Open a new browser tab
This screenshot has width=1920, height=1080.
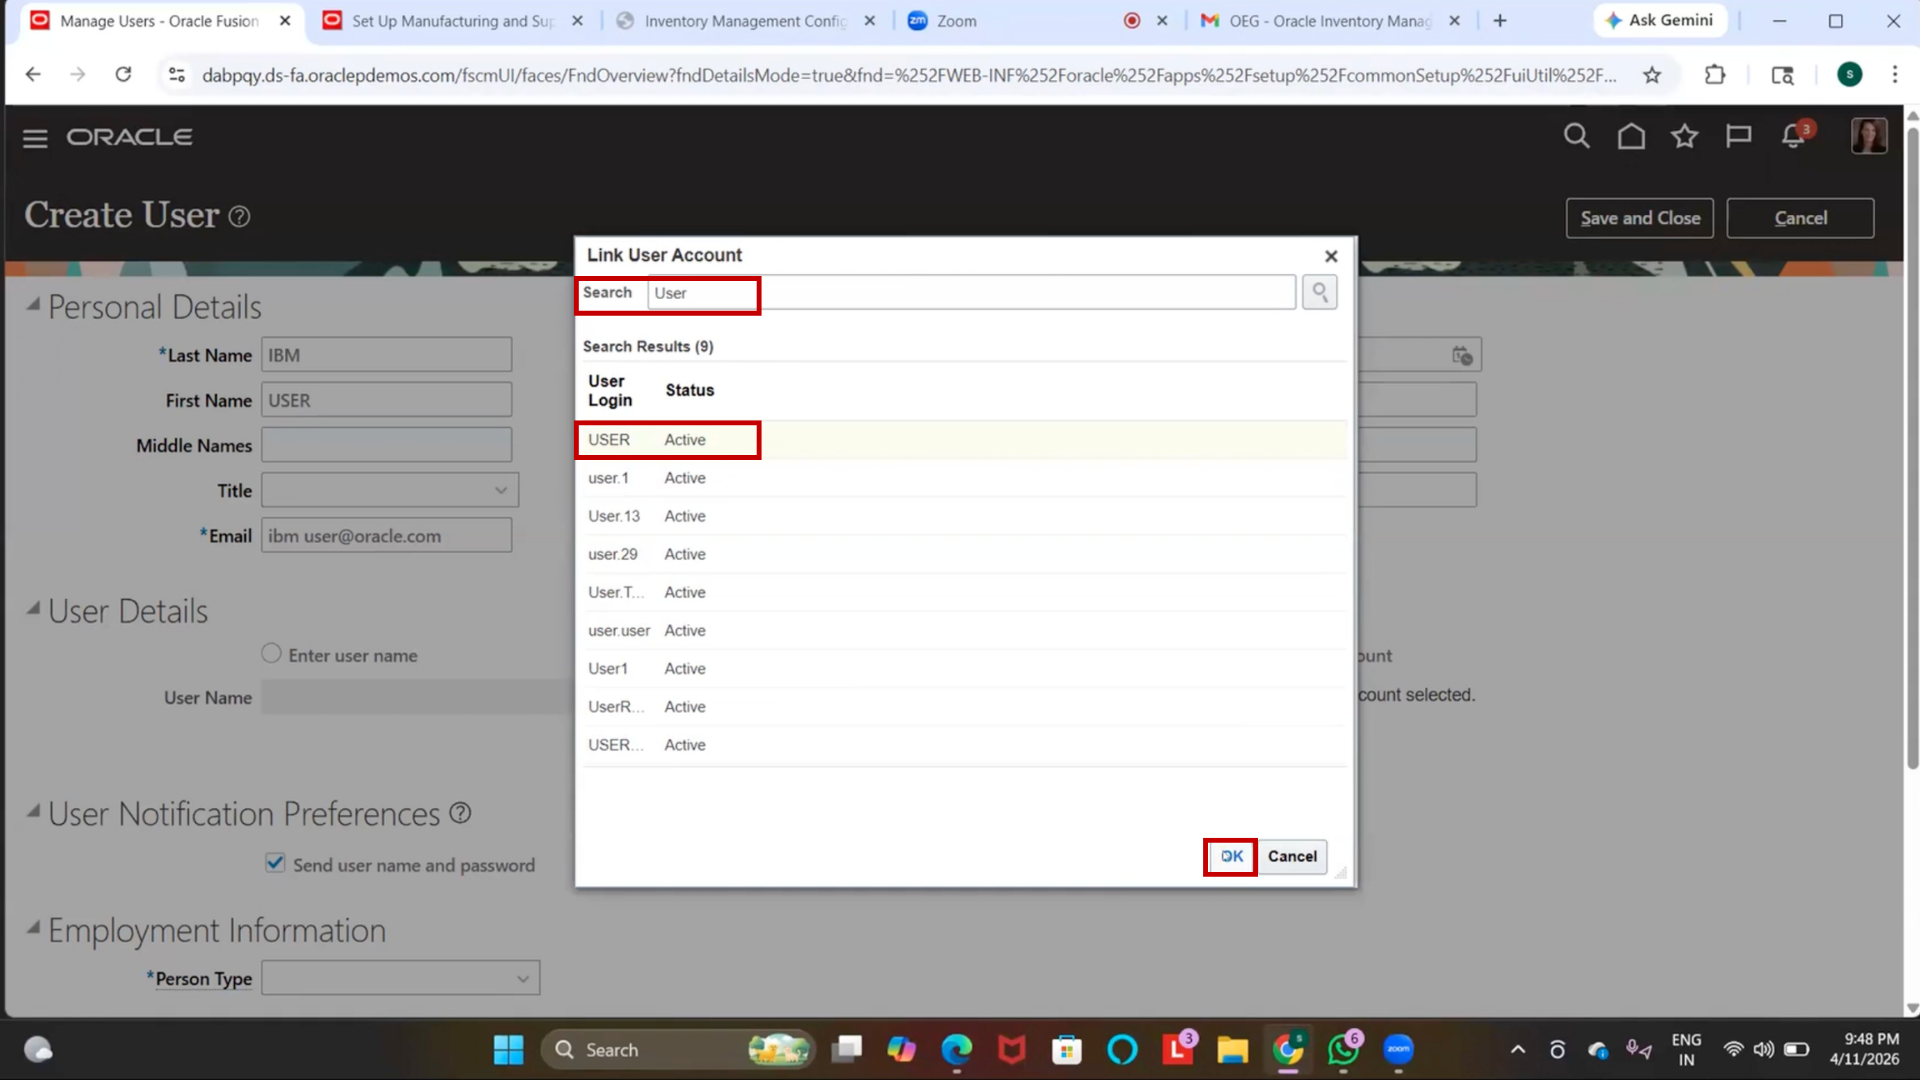point(1500,20)
